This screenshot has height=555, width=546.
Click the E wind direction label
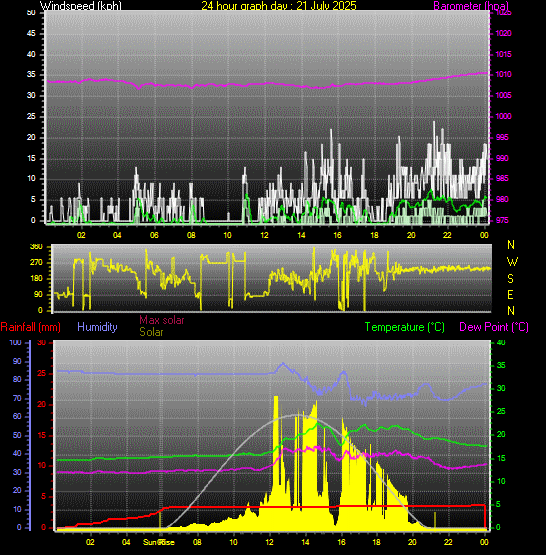pos(510,294)
